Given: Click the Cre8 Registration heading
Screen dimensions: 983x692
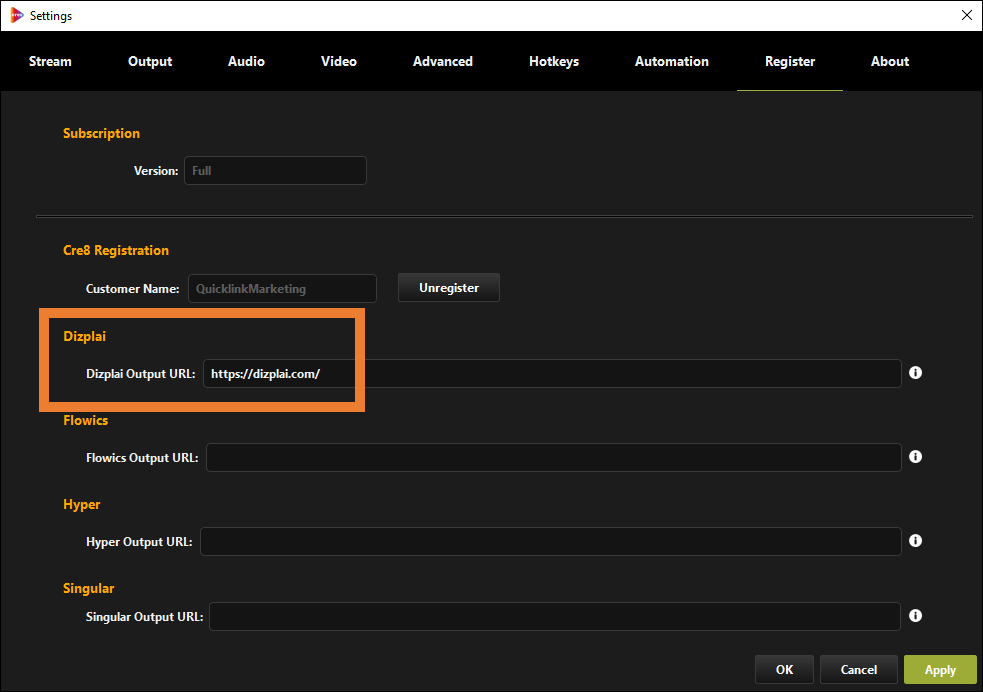Looking at the screenshot, I should point(116,251).
